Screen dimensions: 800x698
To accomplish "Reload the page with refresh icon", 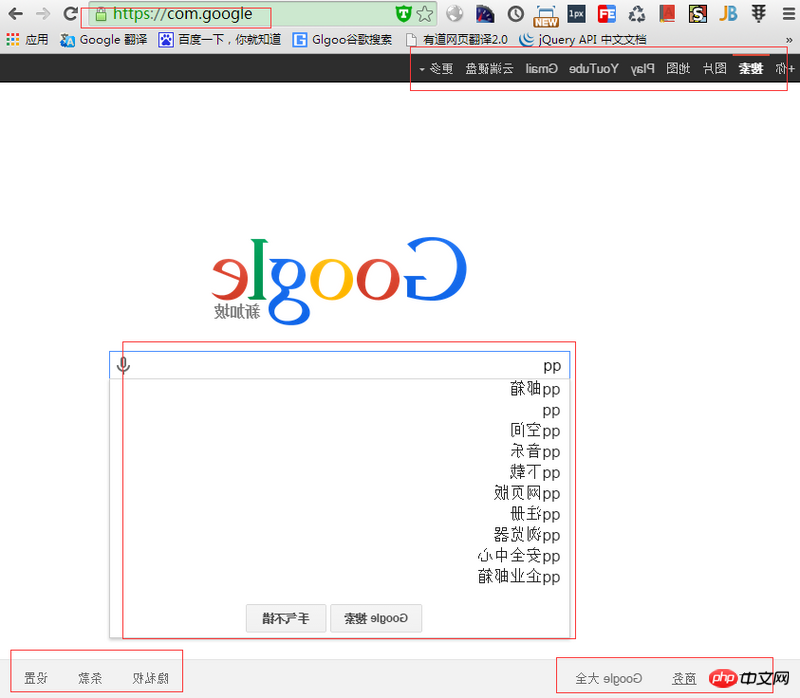I will pyautogui.click(x=71, y=14).
